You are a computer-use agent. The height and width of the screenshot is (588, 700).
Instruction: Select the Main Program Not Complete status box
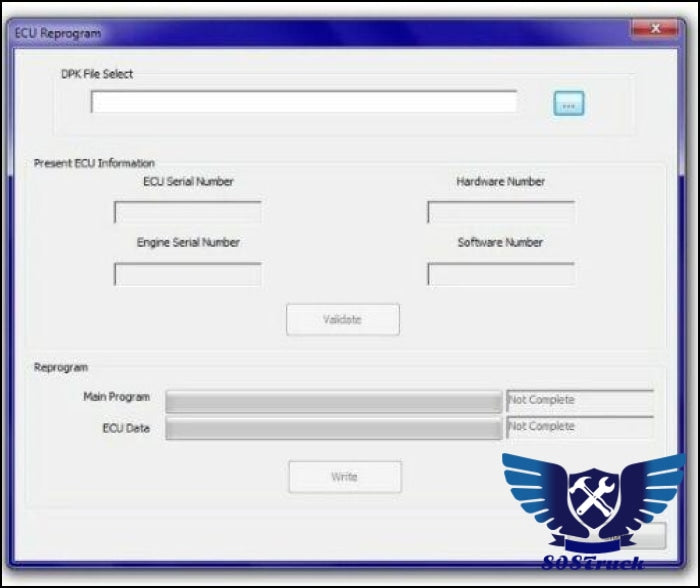tap(580, 400)
